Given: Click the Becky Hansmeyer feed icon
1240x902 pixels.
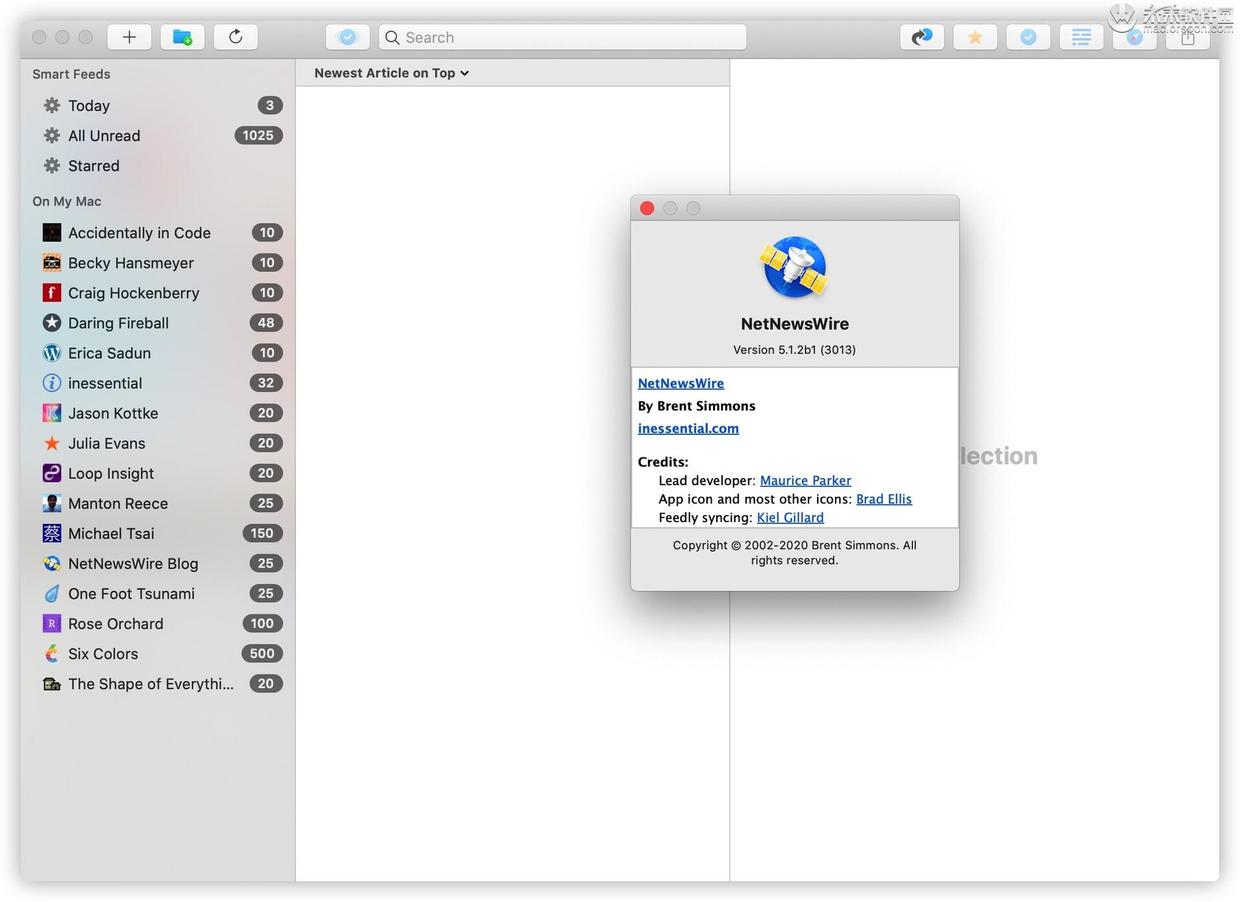Looking at the screenshot, I should 52,262.
